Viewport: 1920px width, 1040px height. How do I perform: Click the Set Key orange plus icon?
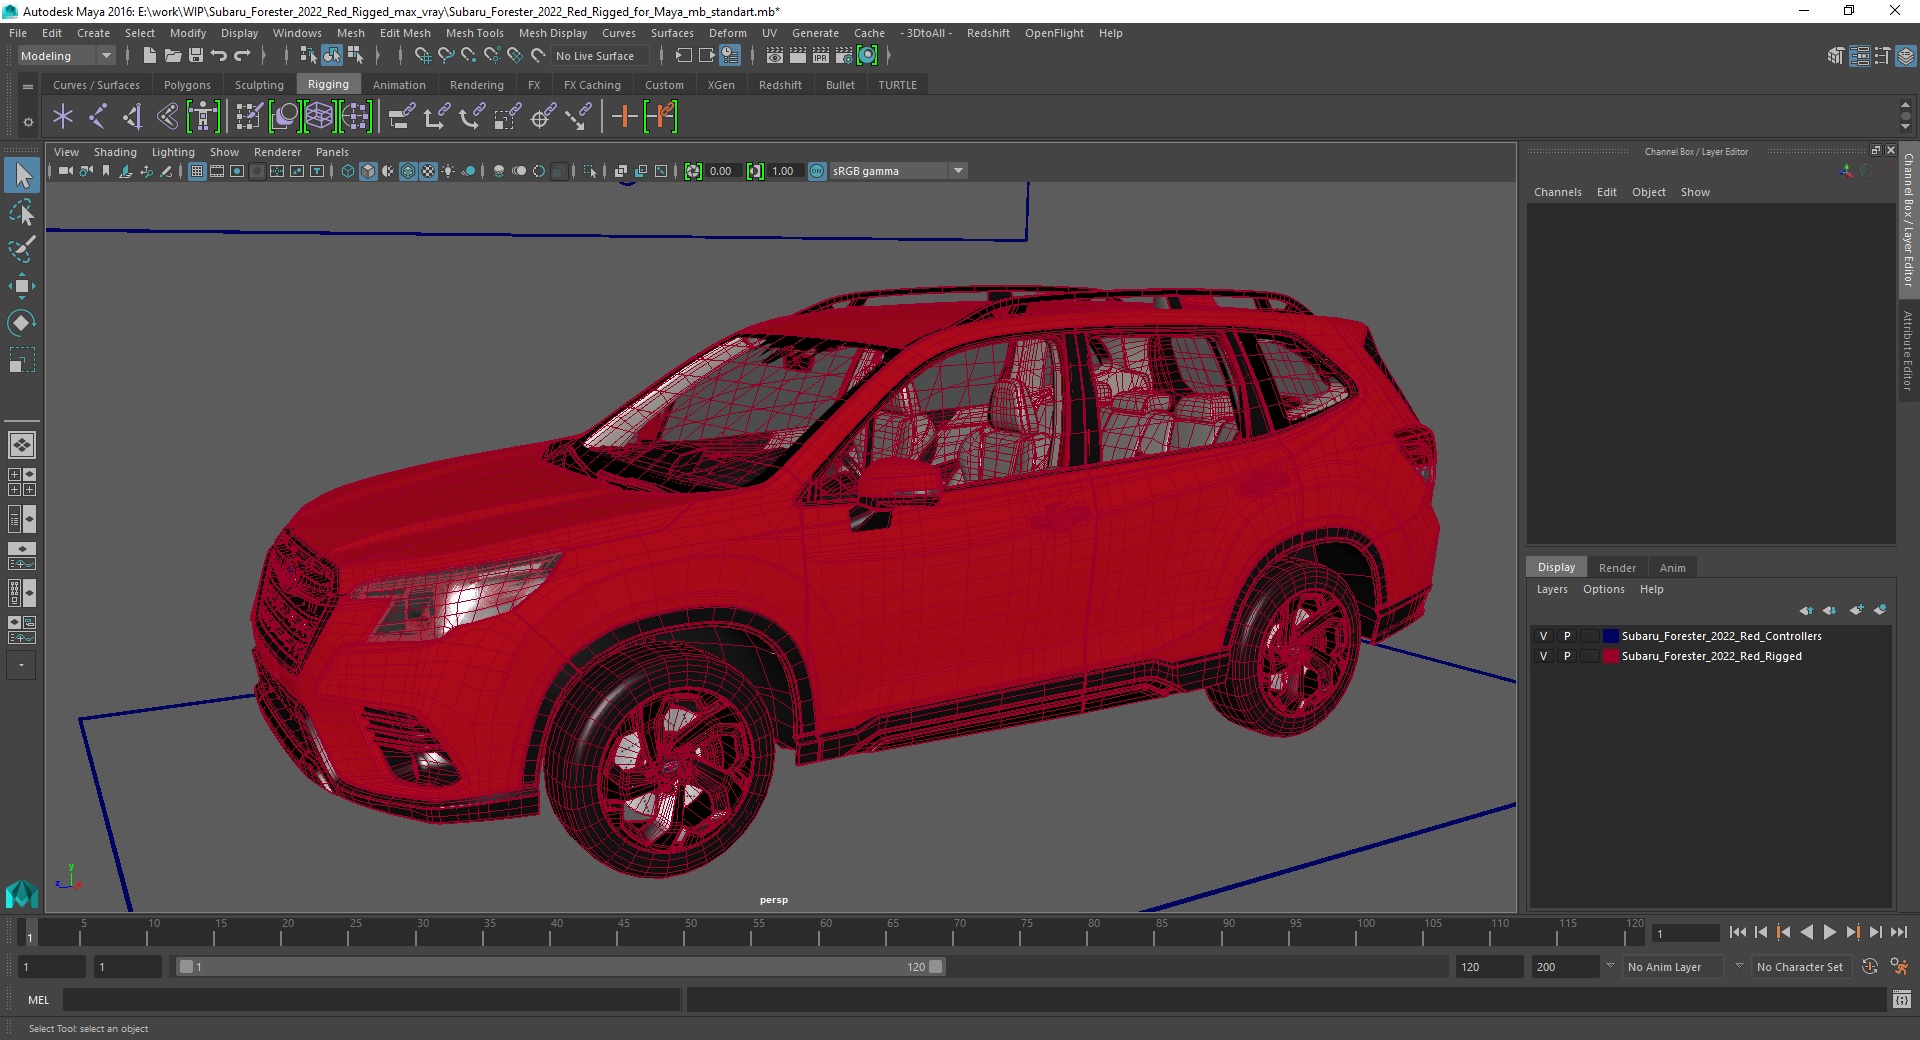tap(624, 117)
